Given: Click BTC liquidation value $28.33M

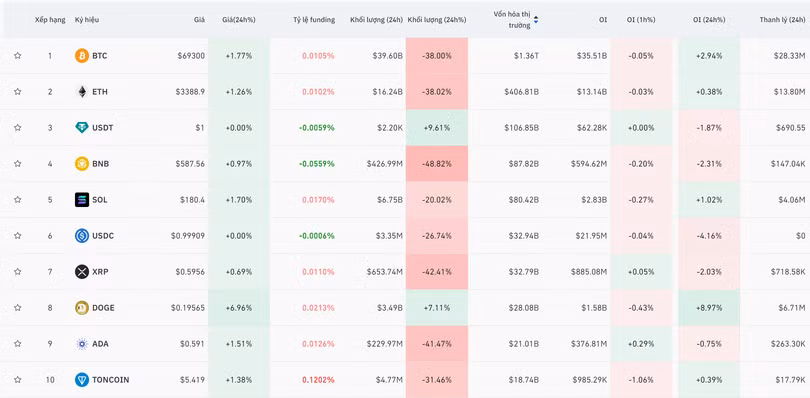Looking at the screenshot, I should pyautogui.click(x=790, y=56).
